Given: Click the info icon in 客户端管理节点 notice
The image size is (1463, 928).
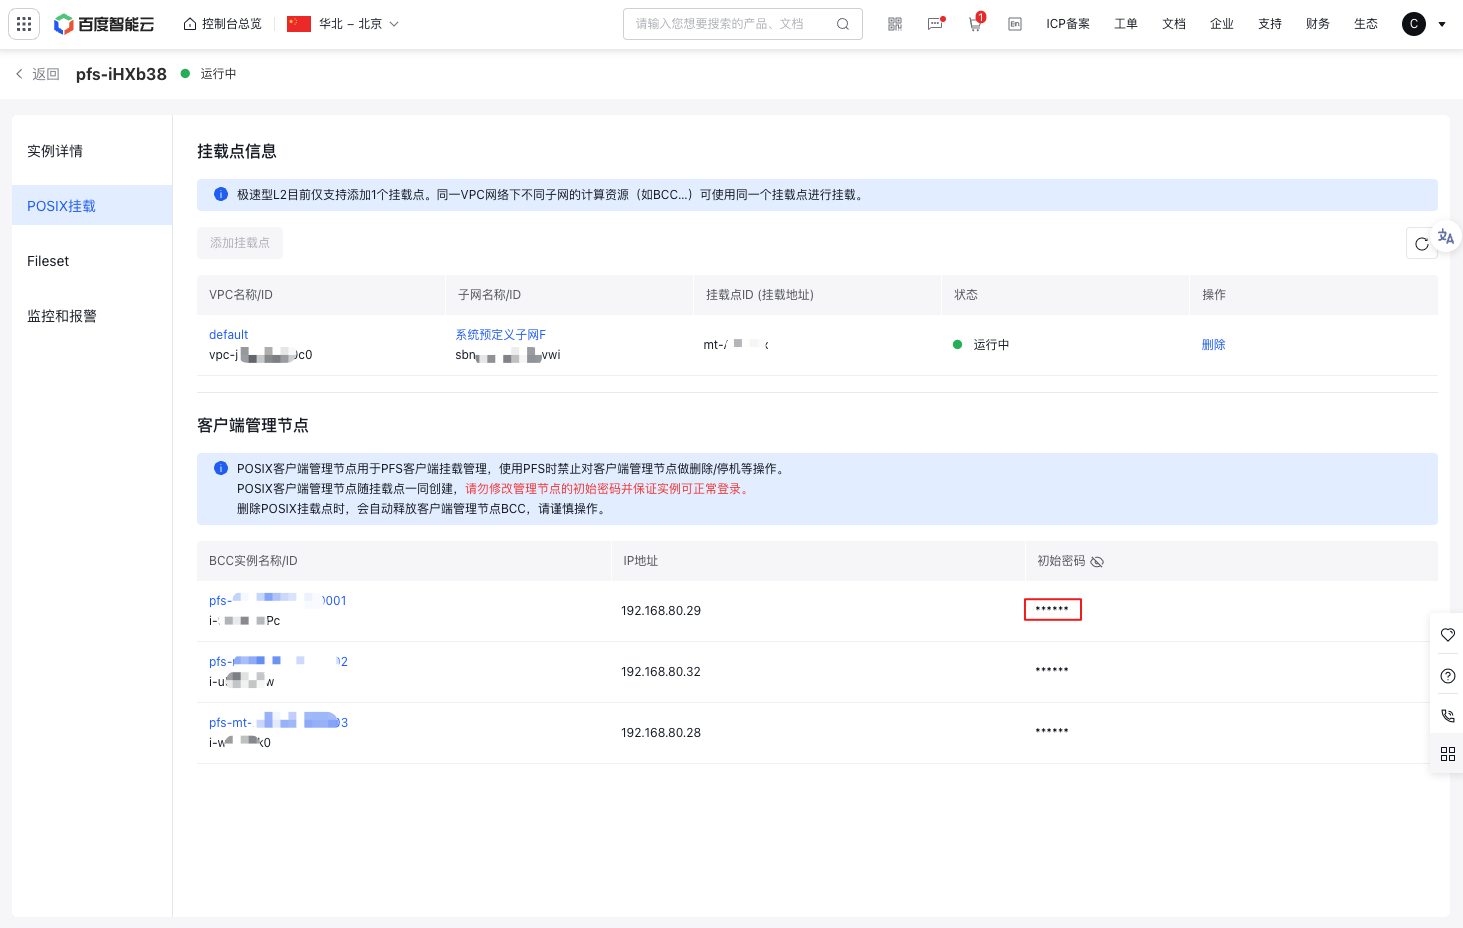Looking at the screenshot, I should tap(221, 468).
